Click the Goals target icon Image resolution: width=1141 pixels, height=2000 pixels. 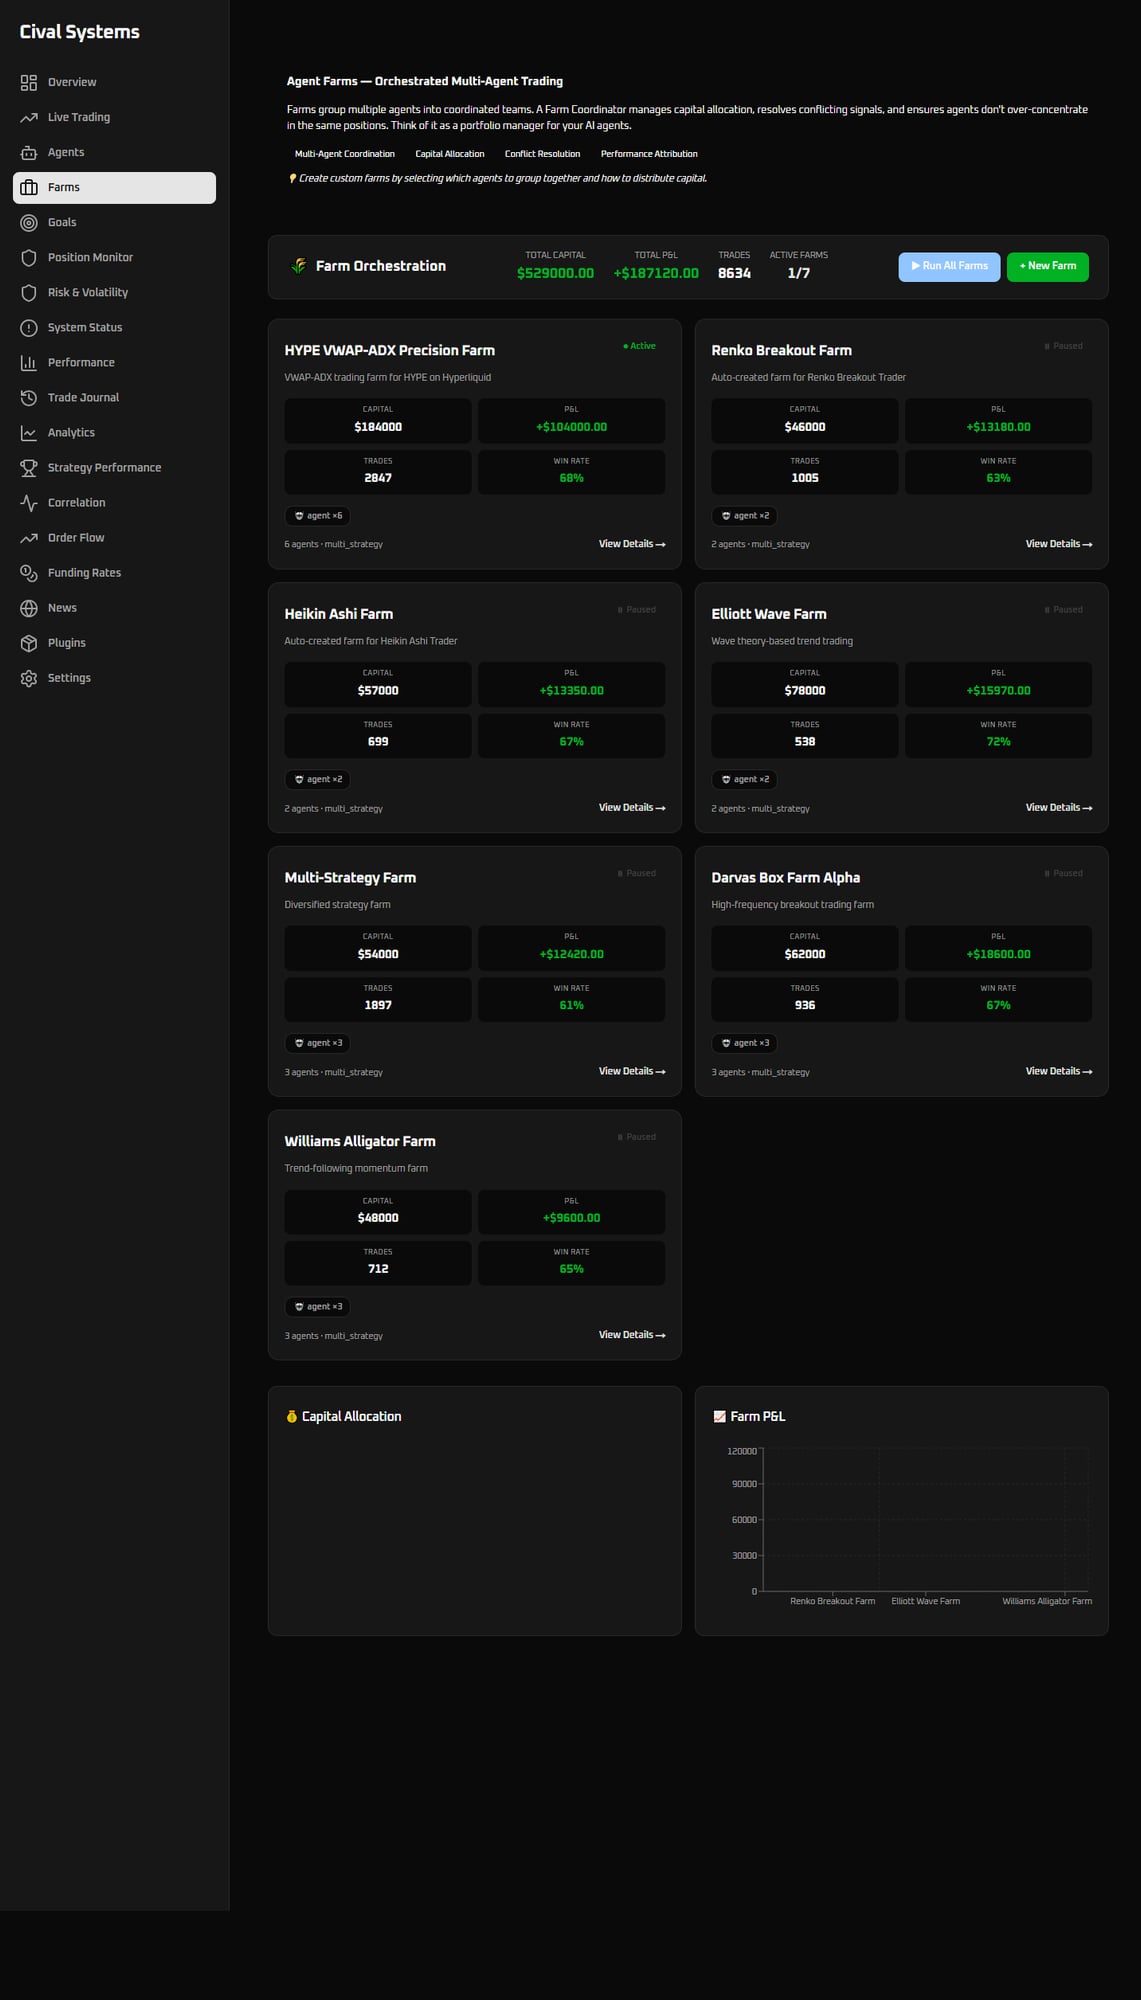point(29,223)
